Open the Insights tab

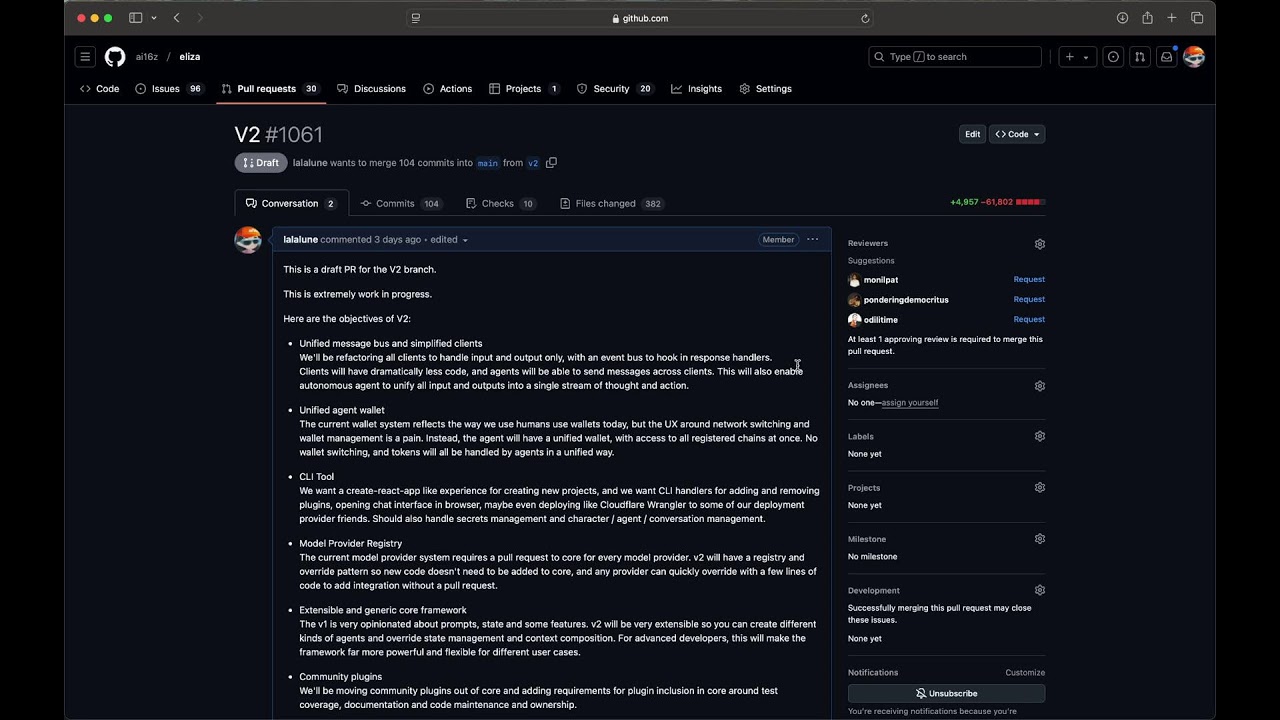tap(696, 89)
